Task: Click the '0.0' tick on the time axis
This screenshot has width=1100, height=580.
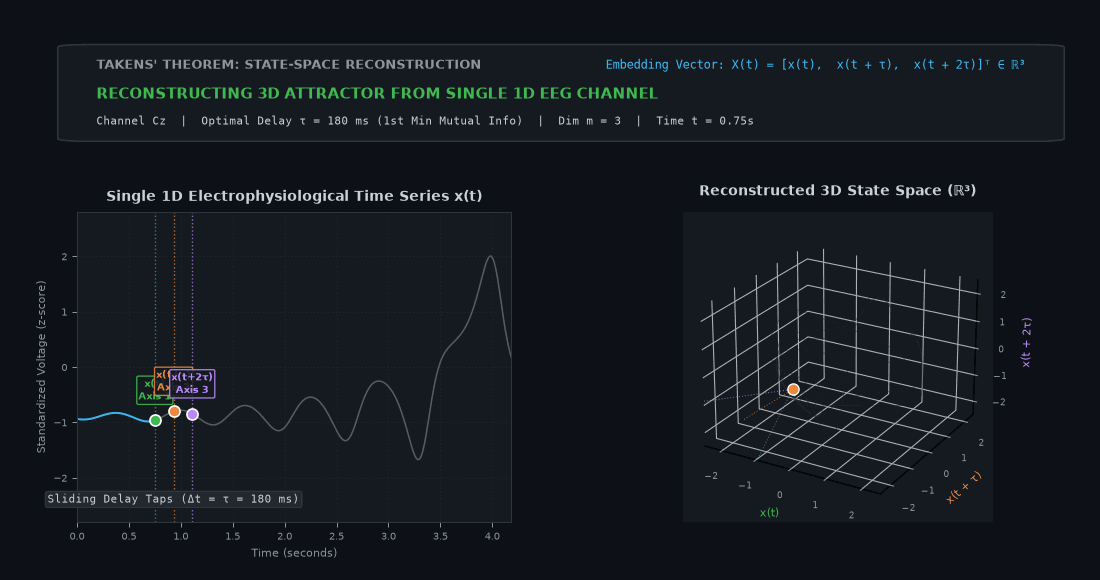Action: [77, 536]
